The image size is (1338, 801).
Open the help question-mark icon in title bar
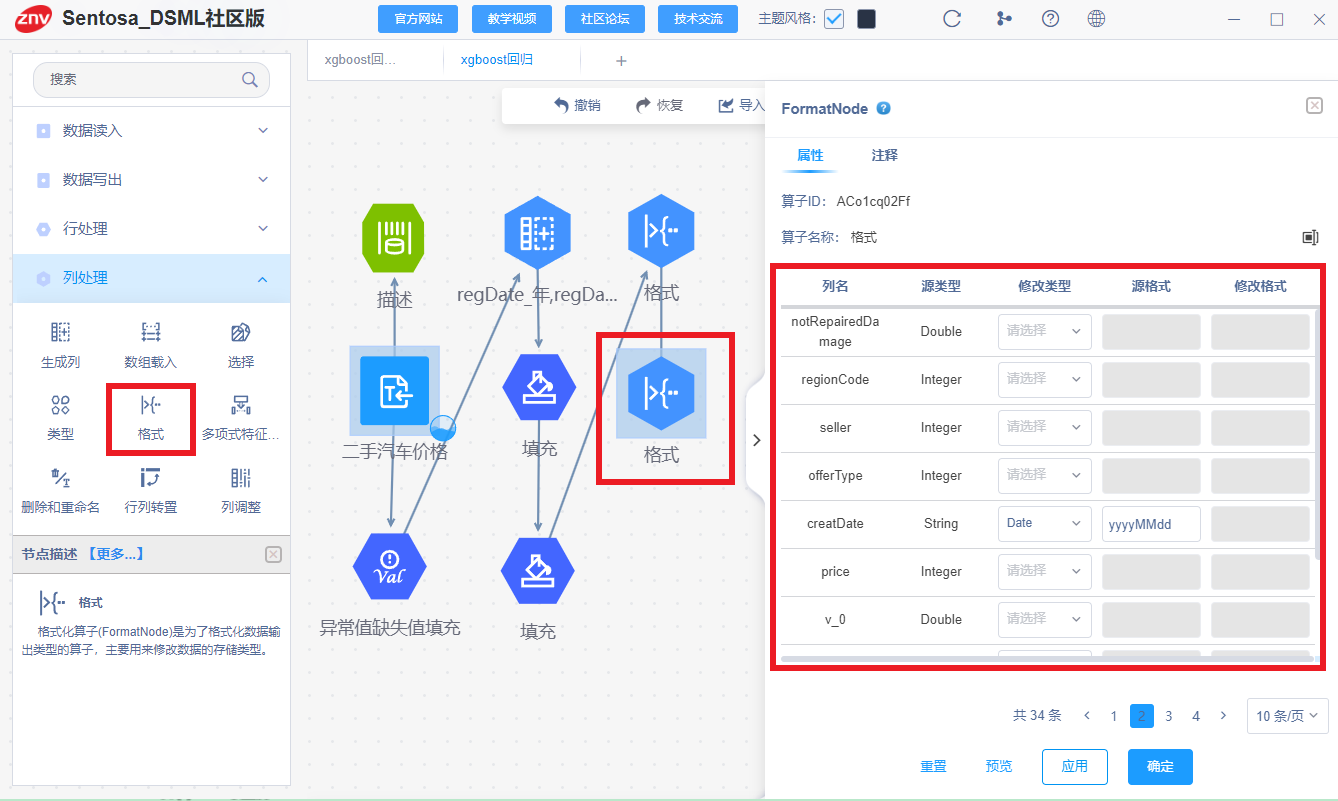pos(1050,19)
